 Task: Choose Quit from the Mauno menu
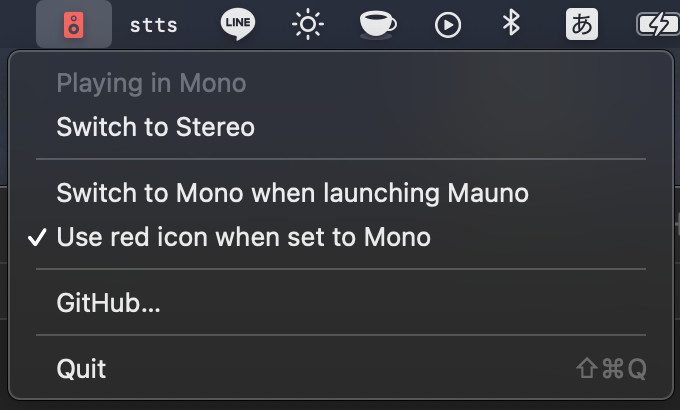341,369
